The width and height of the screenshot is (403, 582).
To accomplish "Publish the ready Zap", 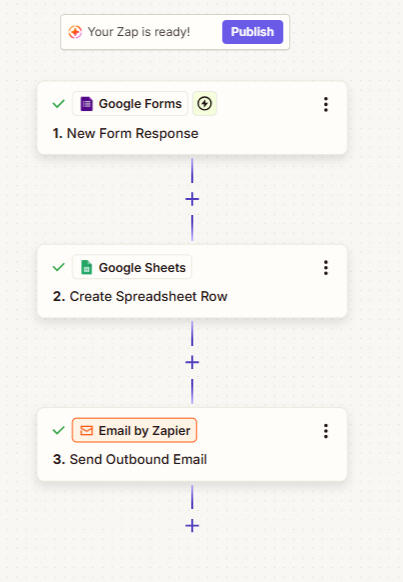I will 252,32.
